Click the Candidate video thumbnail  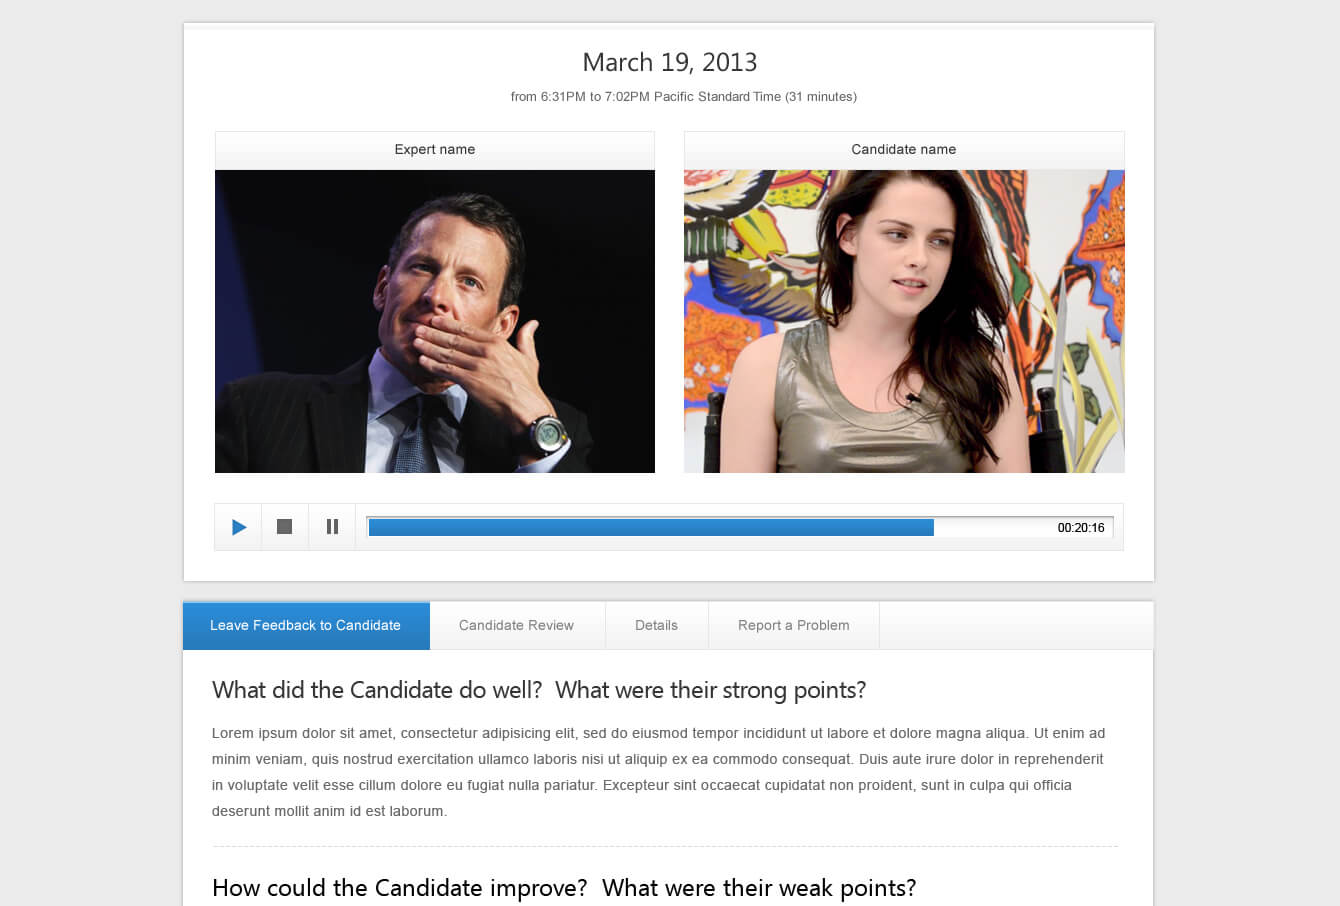(904, 321)
